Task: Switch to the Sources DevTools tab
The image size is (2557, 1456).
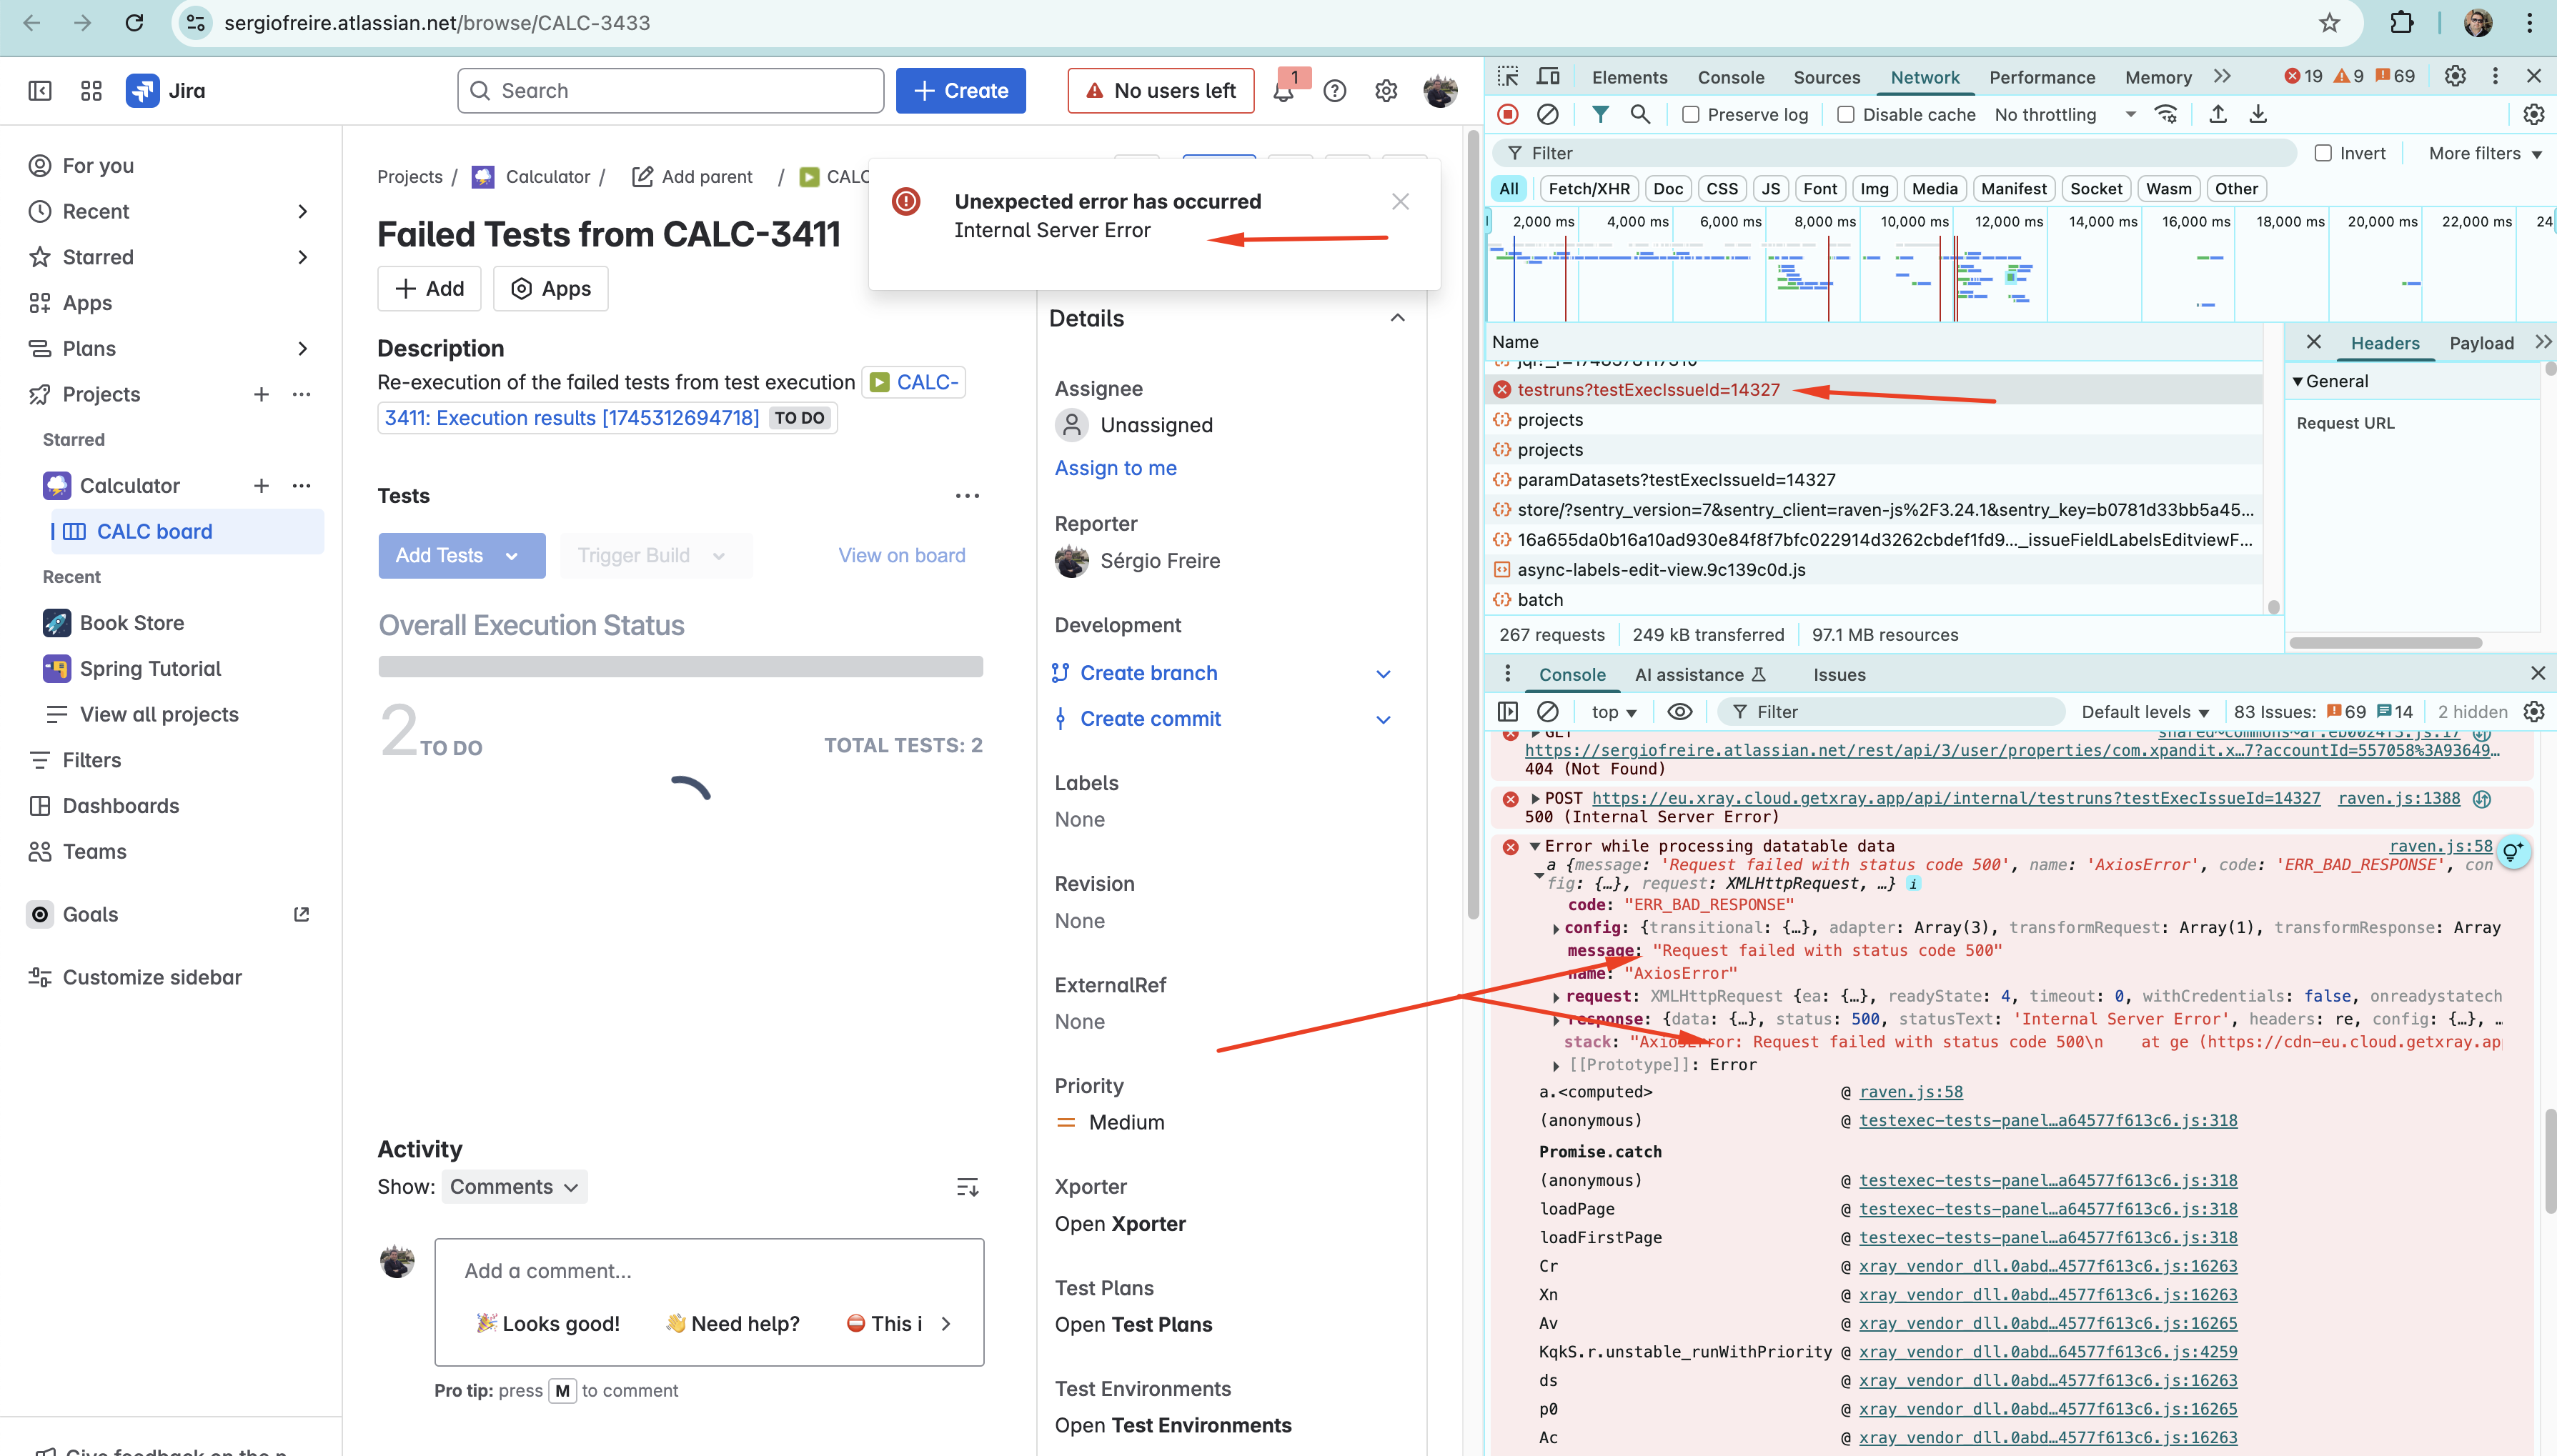Action: tap(1826, 77)
